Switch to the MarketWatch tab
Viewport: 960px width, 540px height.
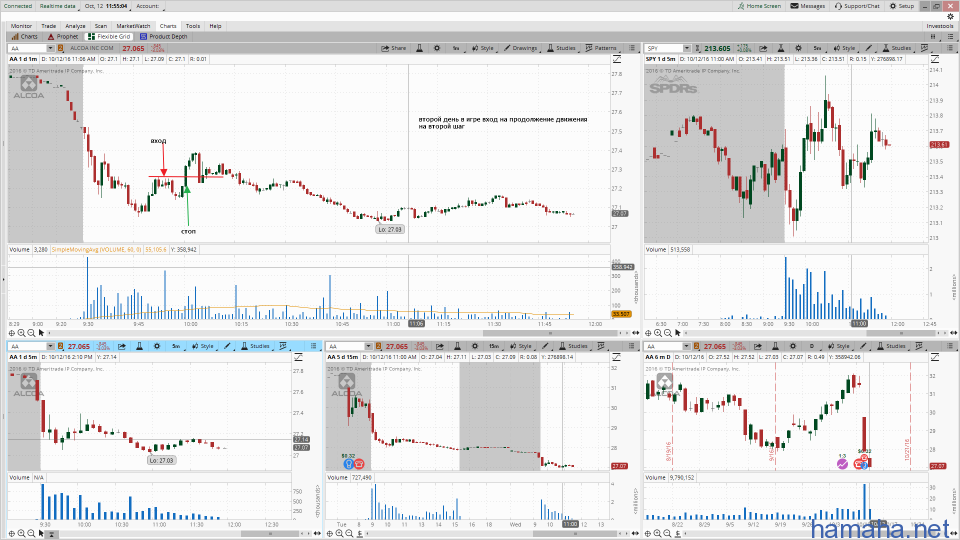coord(133,26)
